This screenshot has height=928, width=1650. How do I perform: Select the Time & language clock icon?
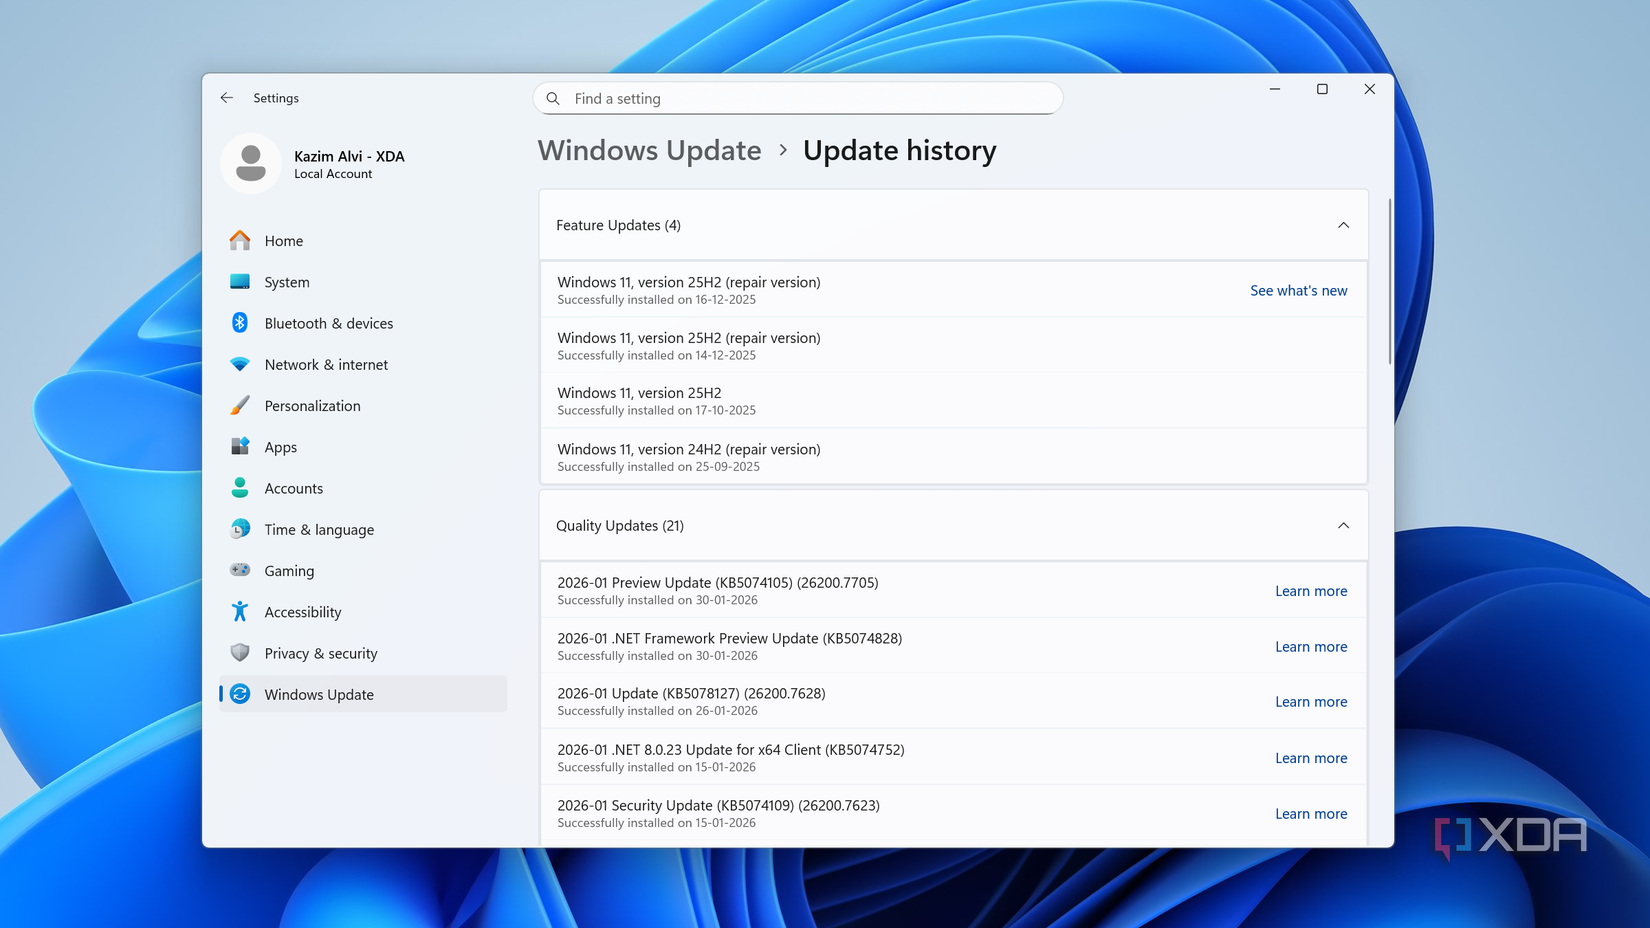pos(240,529)
